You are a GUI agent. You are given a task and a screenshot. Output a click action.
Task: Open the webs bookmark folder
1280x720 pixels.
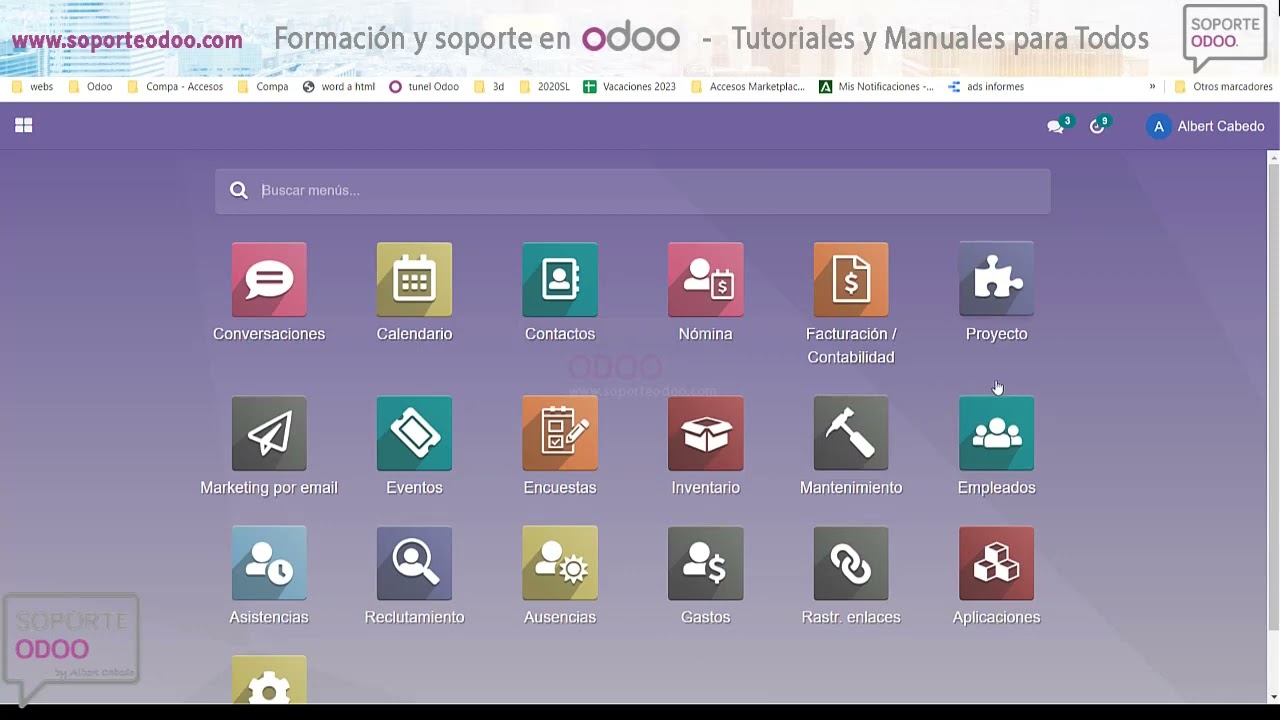pyautogui.click(x=32, y=87)
